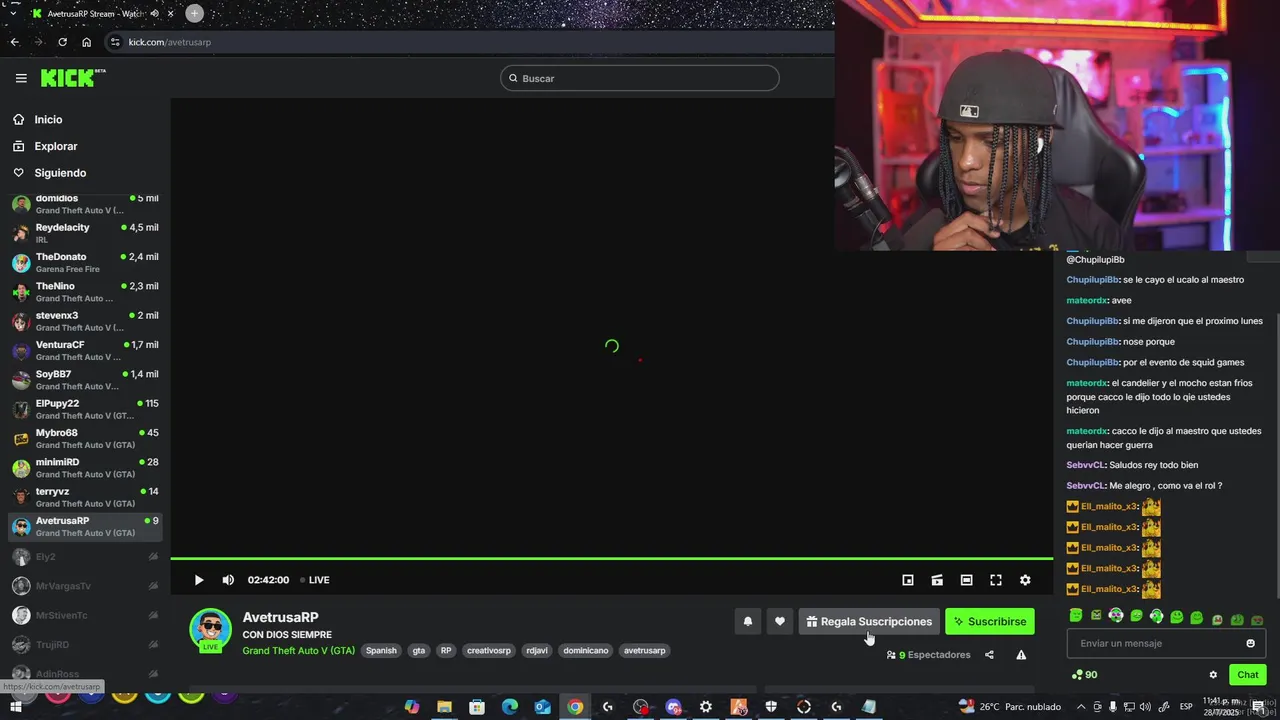Viewport: 1280px width, 720px height.
Task: Open the clip creation icon
Action: coord(937,580)
